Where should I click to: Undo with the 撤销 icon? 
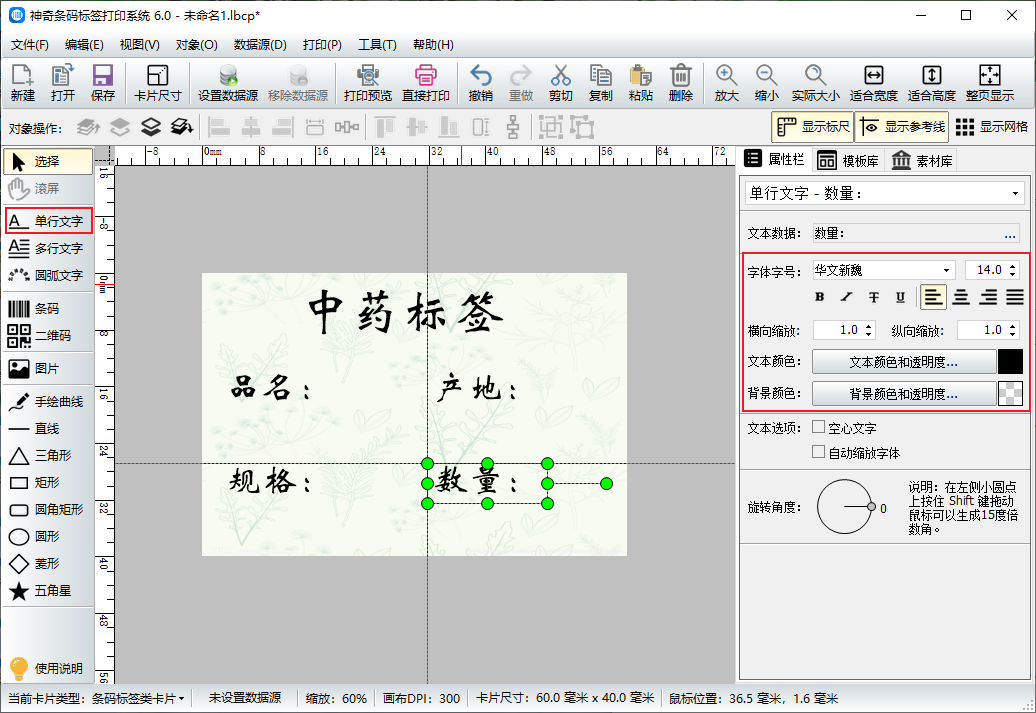480,83
